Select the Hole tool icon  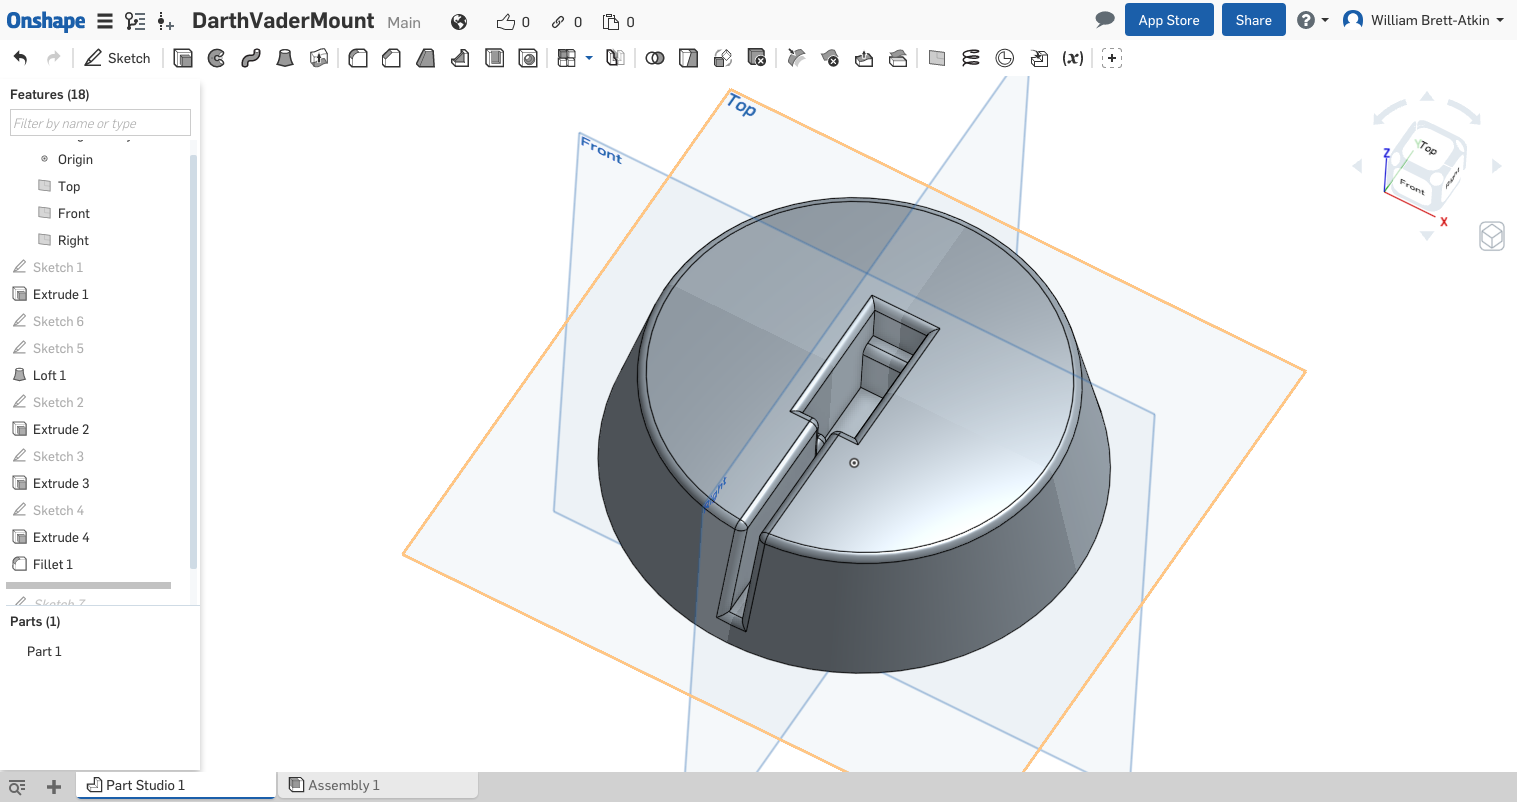(x=528, y=58)
